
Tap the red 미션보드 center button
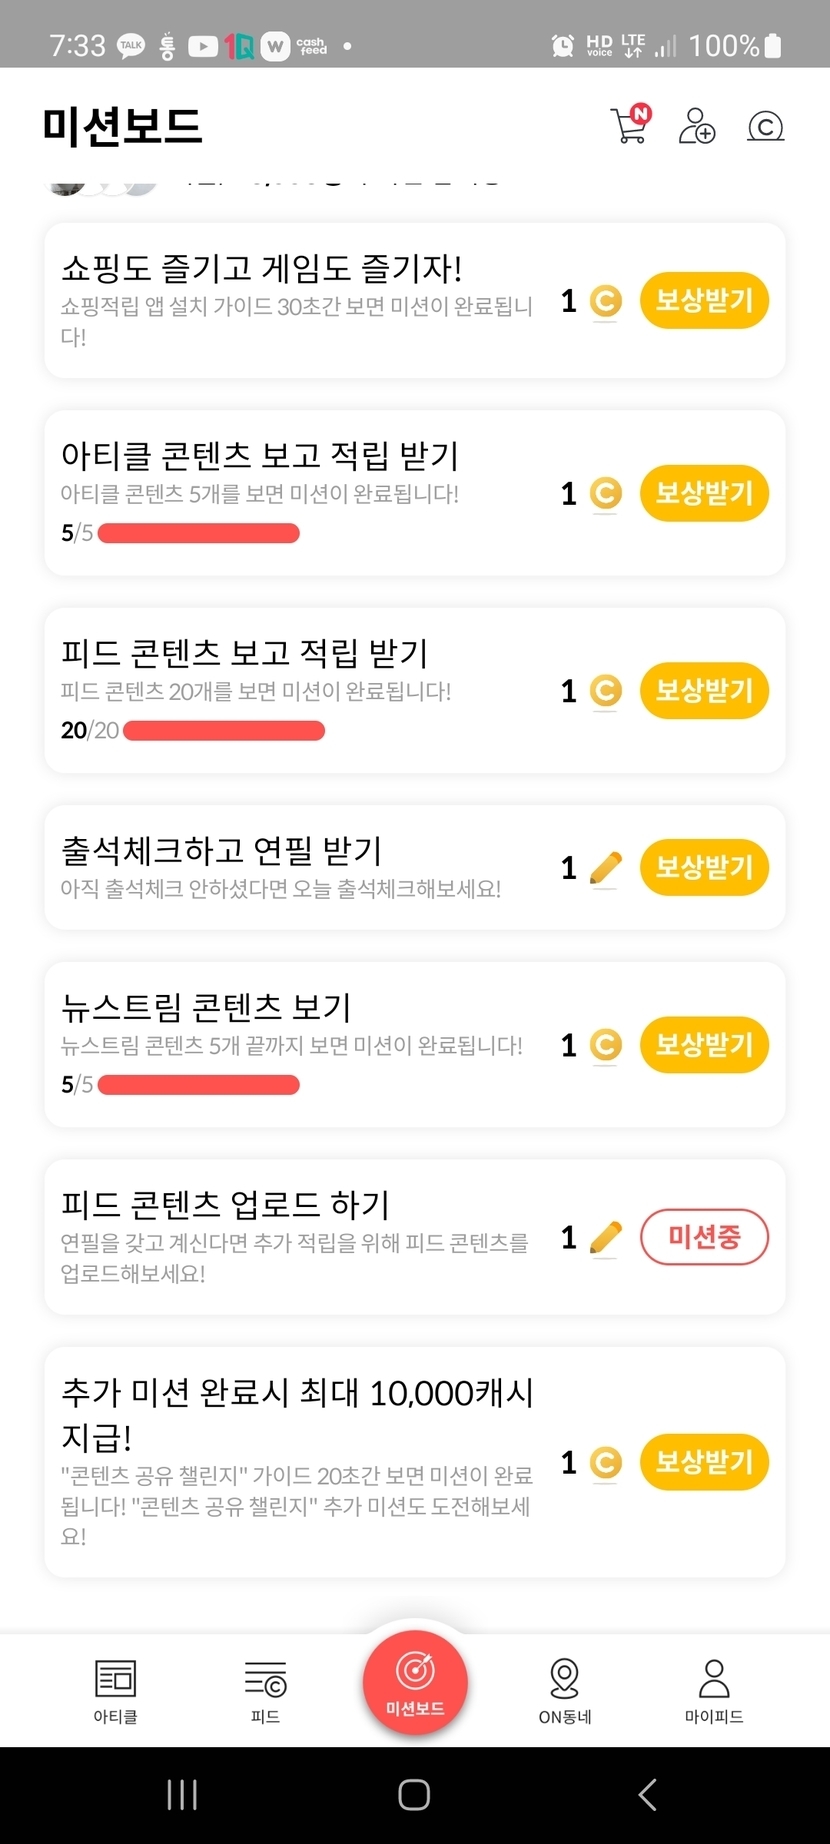415,1678
